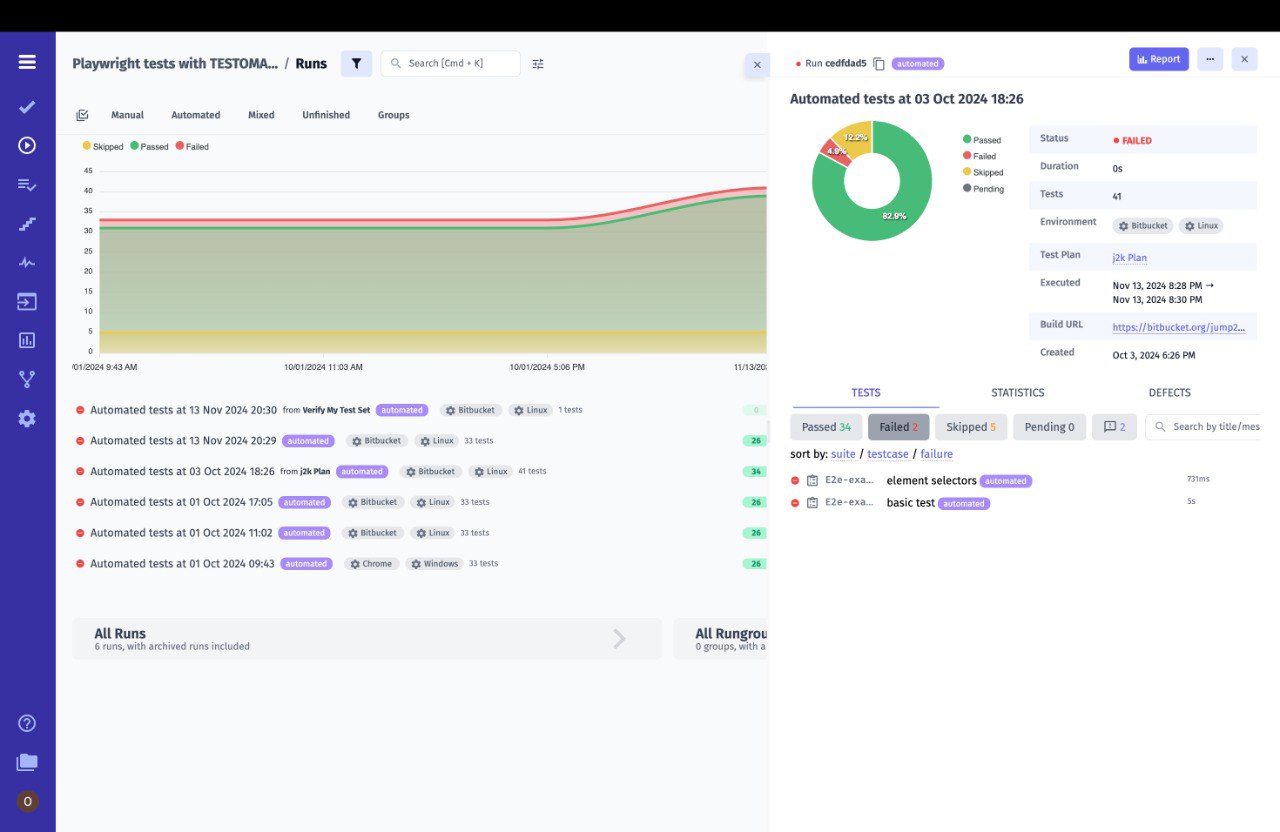Viewport: 1280px width, 832px height.
Task: Open the j2k Plan link
Action: coord(1129,257)
